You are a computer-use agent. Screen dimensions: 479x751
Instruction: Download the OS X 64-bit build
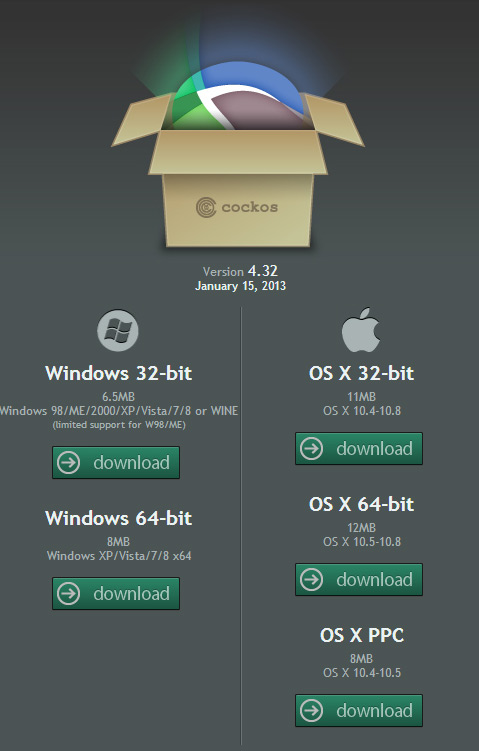point(359,580)
